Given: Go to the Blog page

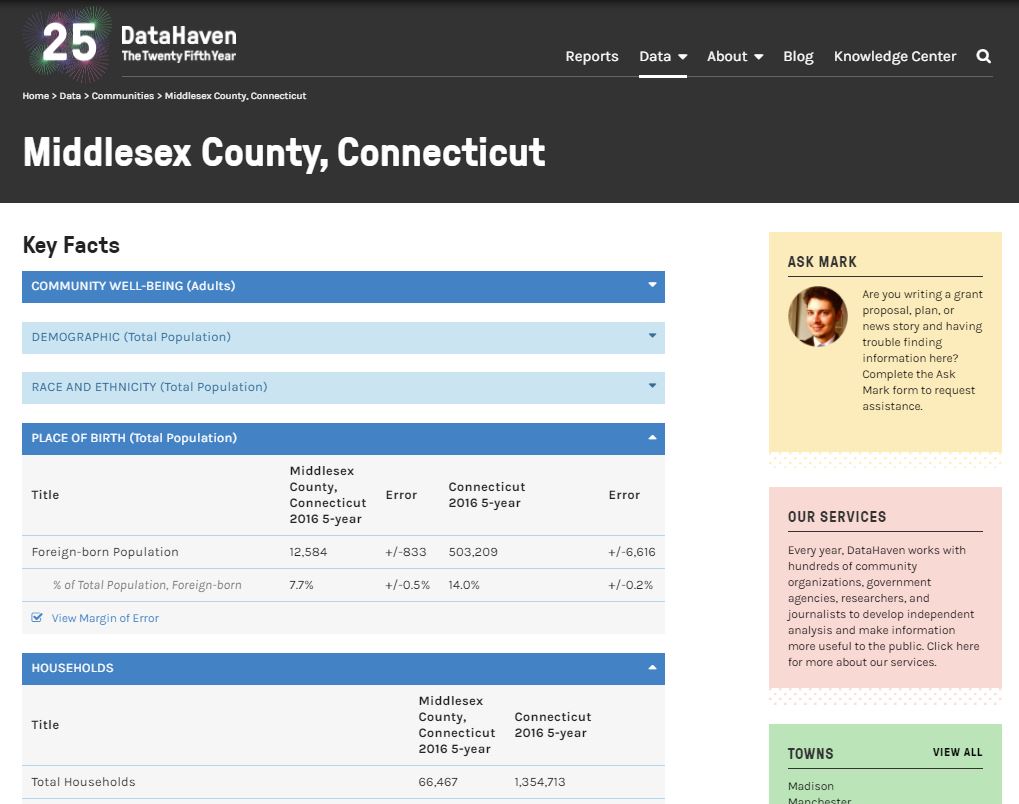Looking at the screenshot, I should coord(798,57).
